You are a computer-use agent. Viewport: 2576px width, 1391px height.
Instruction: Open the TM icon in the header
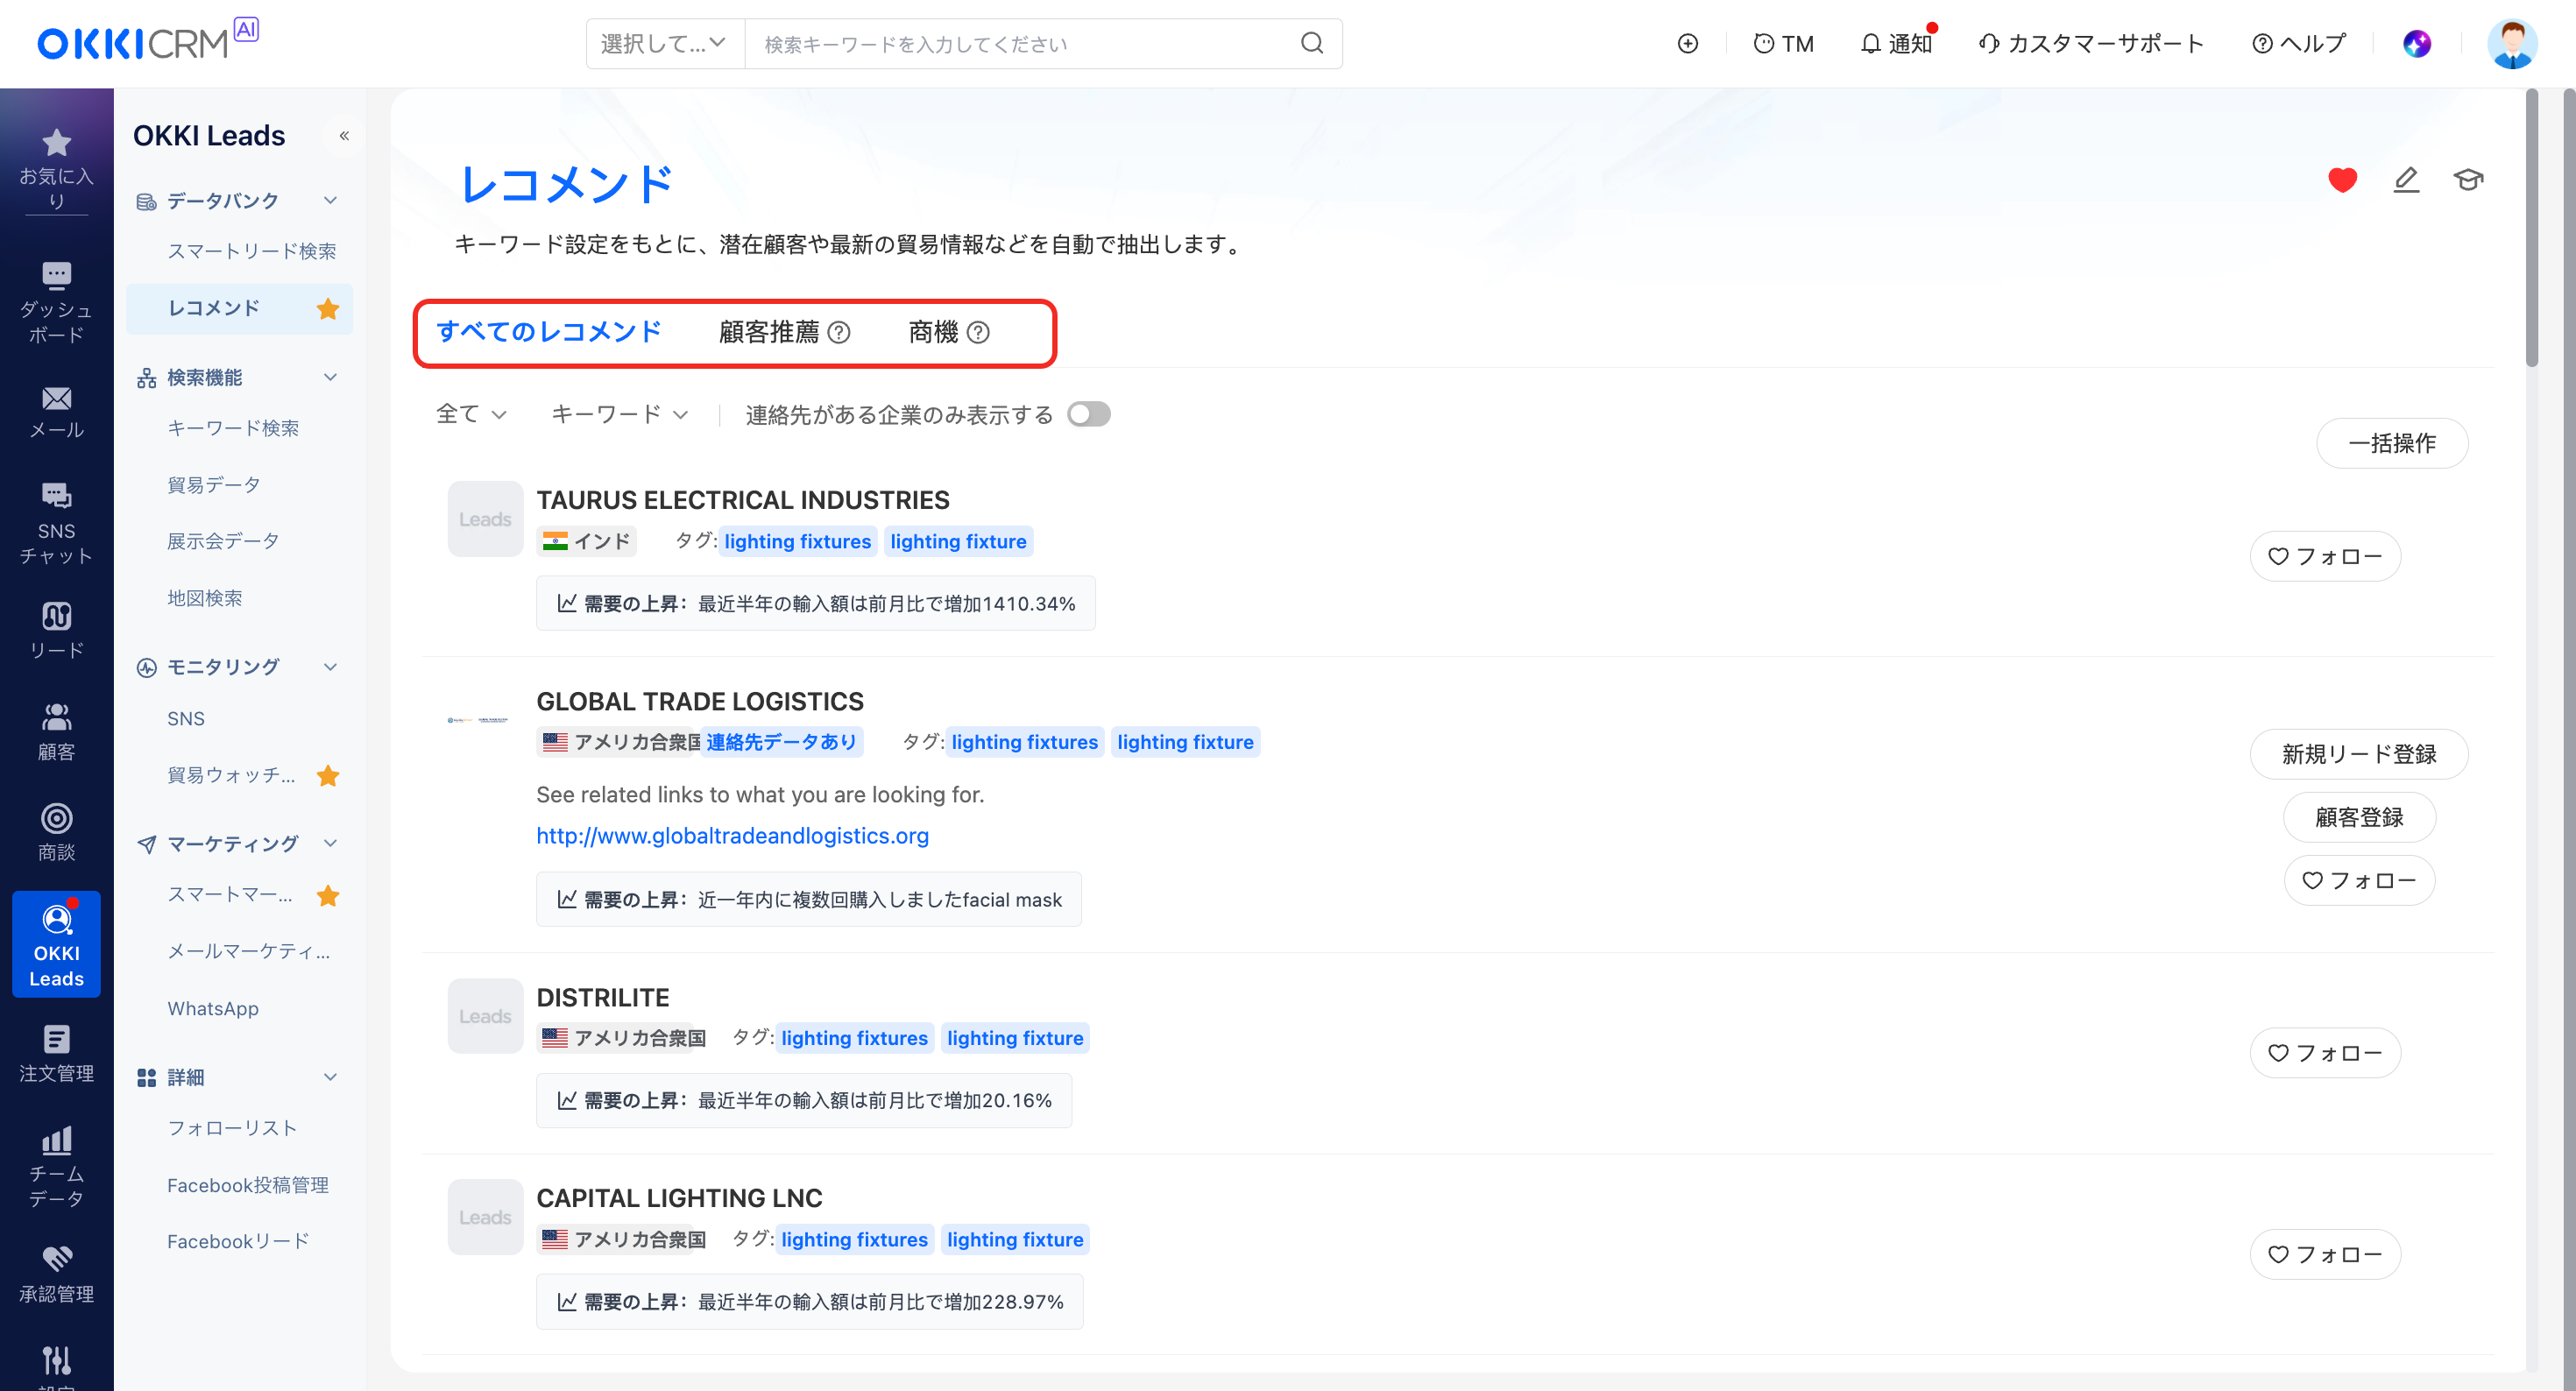(1783, 43)
